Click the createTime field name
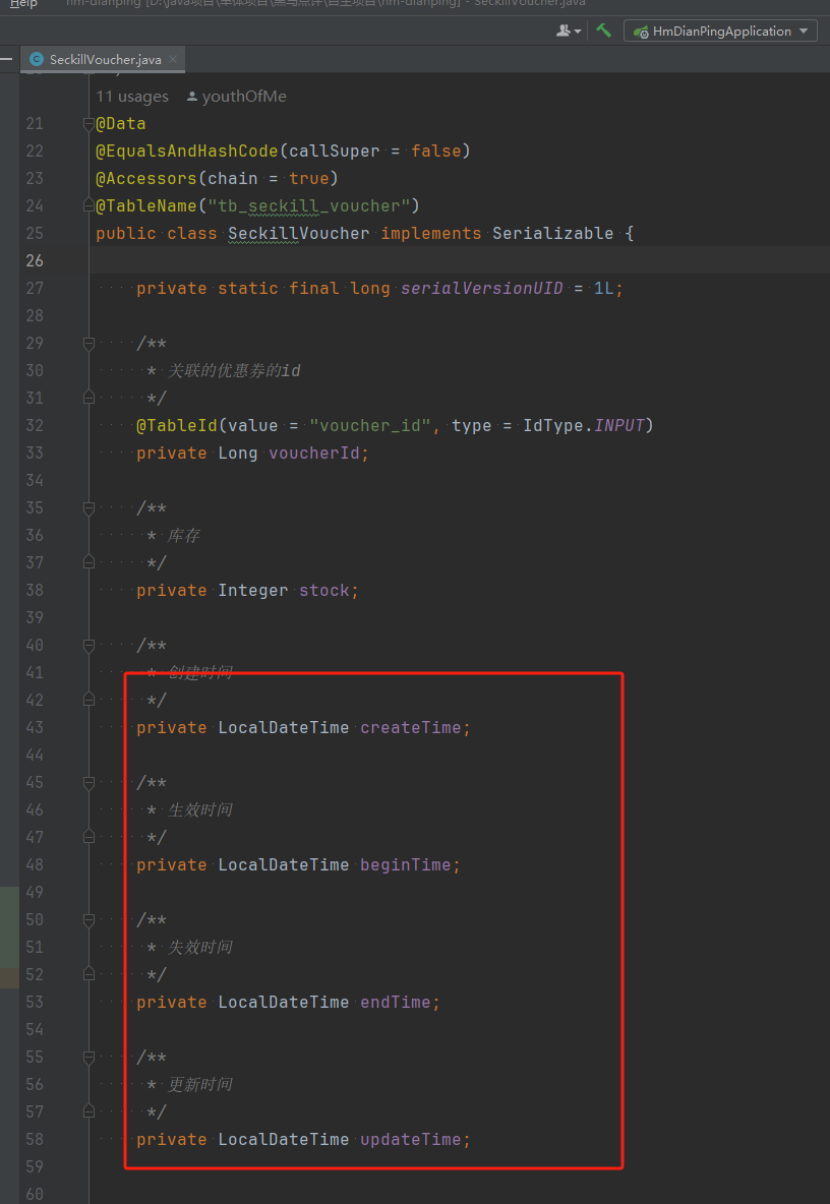830x1204 pixels. click(x=411, y=727)
